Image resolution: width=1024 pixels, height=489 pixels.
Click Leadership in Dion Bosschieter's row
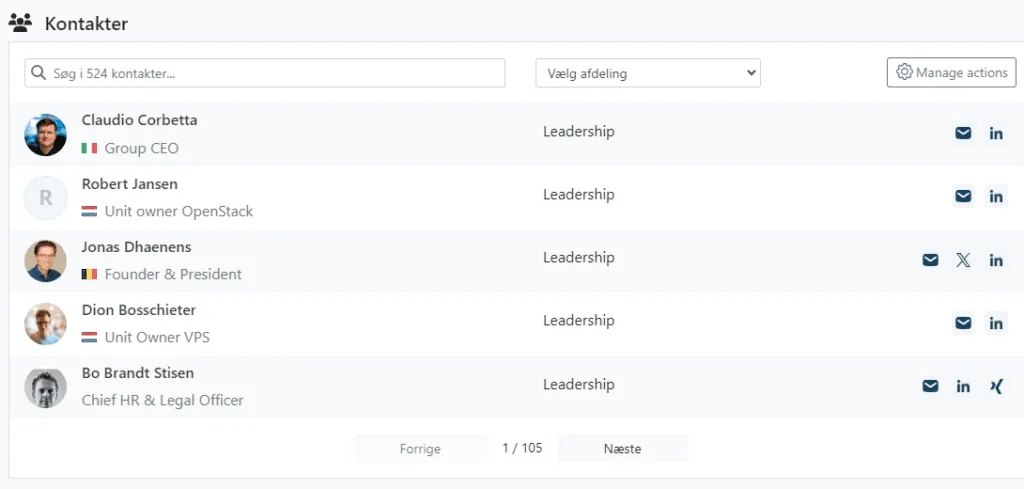(579, 321)
